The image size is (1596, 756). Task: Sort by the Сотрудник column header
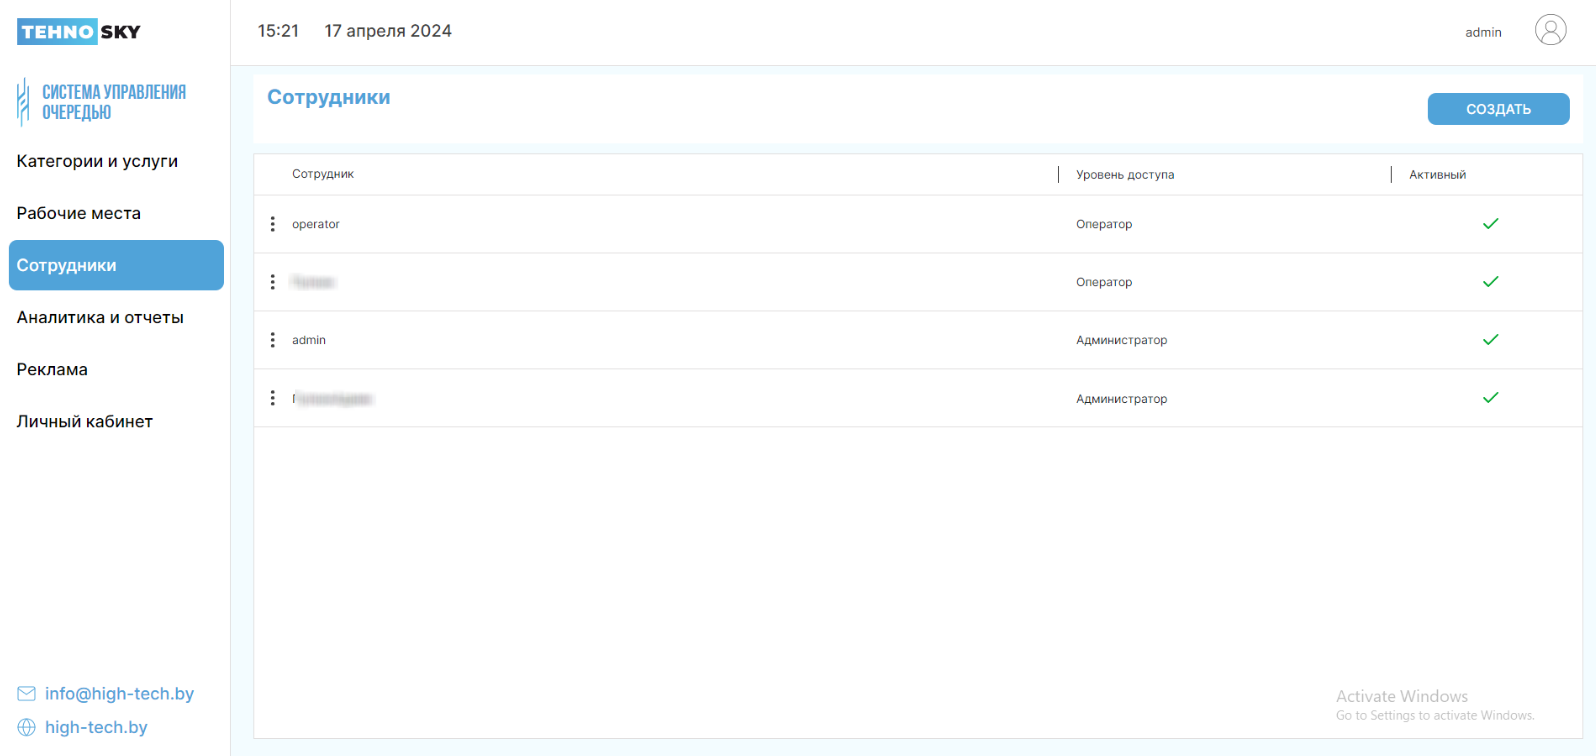pos(323,174)
